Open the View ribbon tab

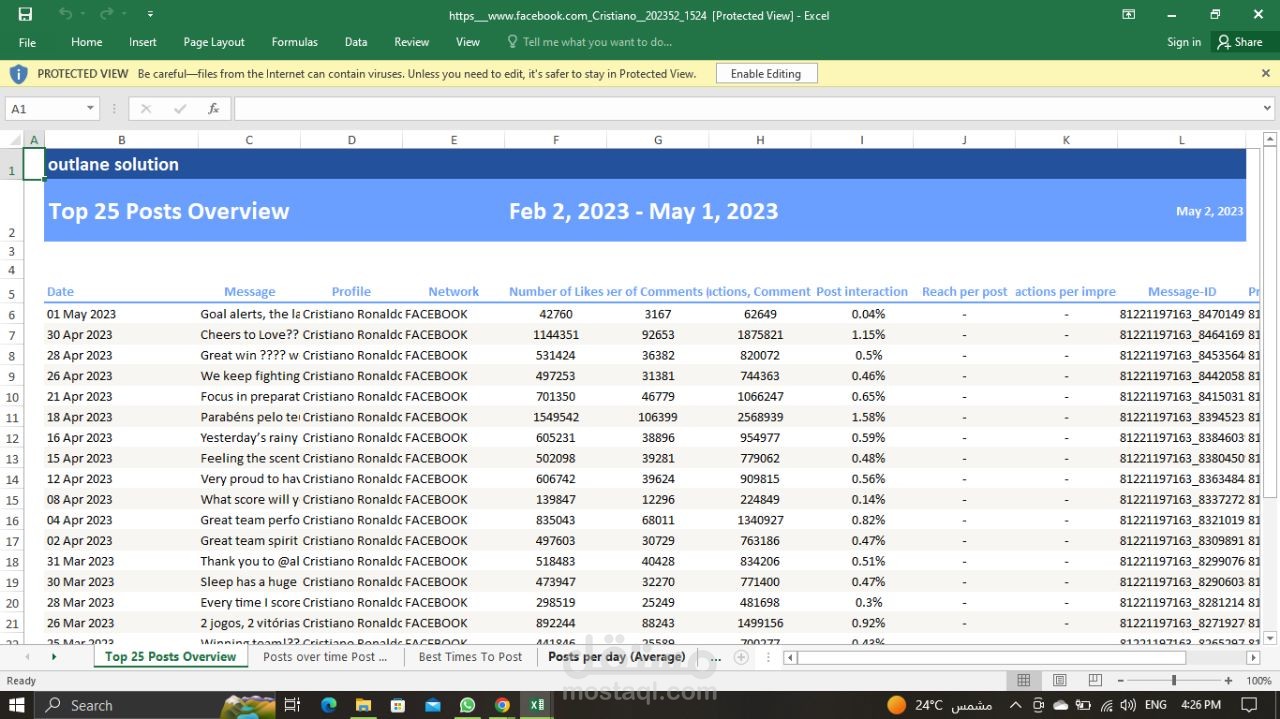(468, 42)
